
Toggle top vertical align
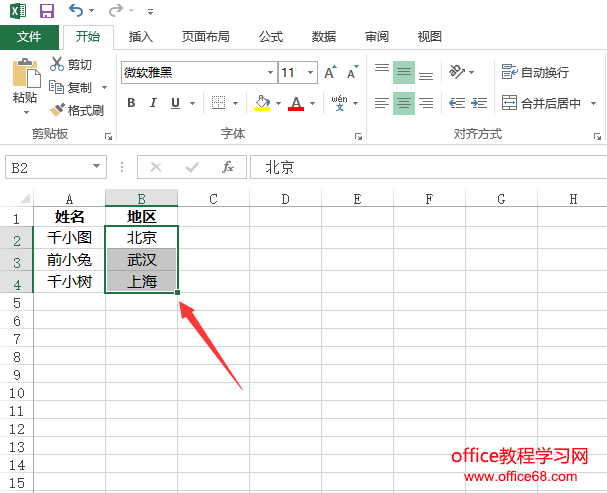(382, 72)
